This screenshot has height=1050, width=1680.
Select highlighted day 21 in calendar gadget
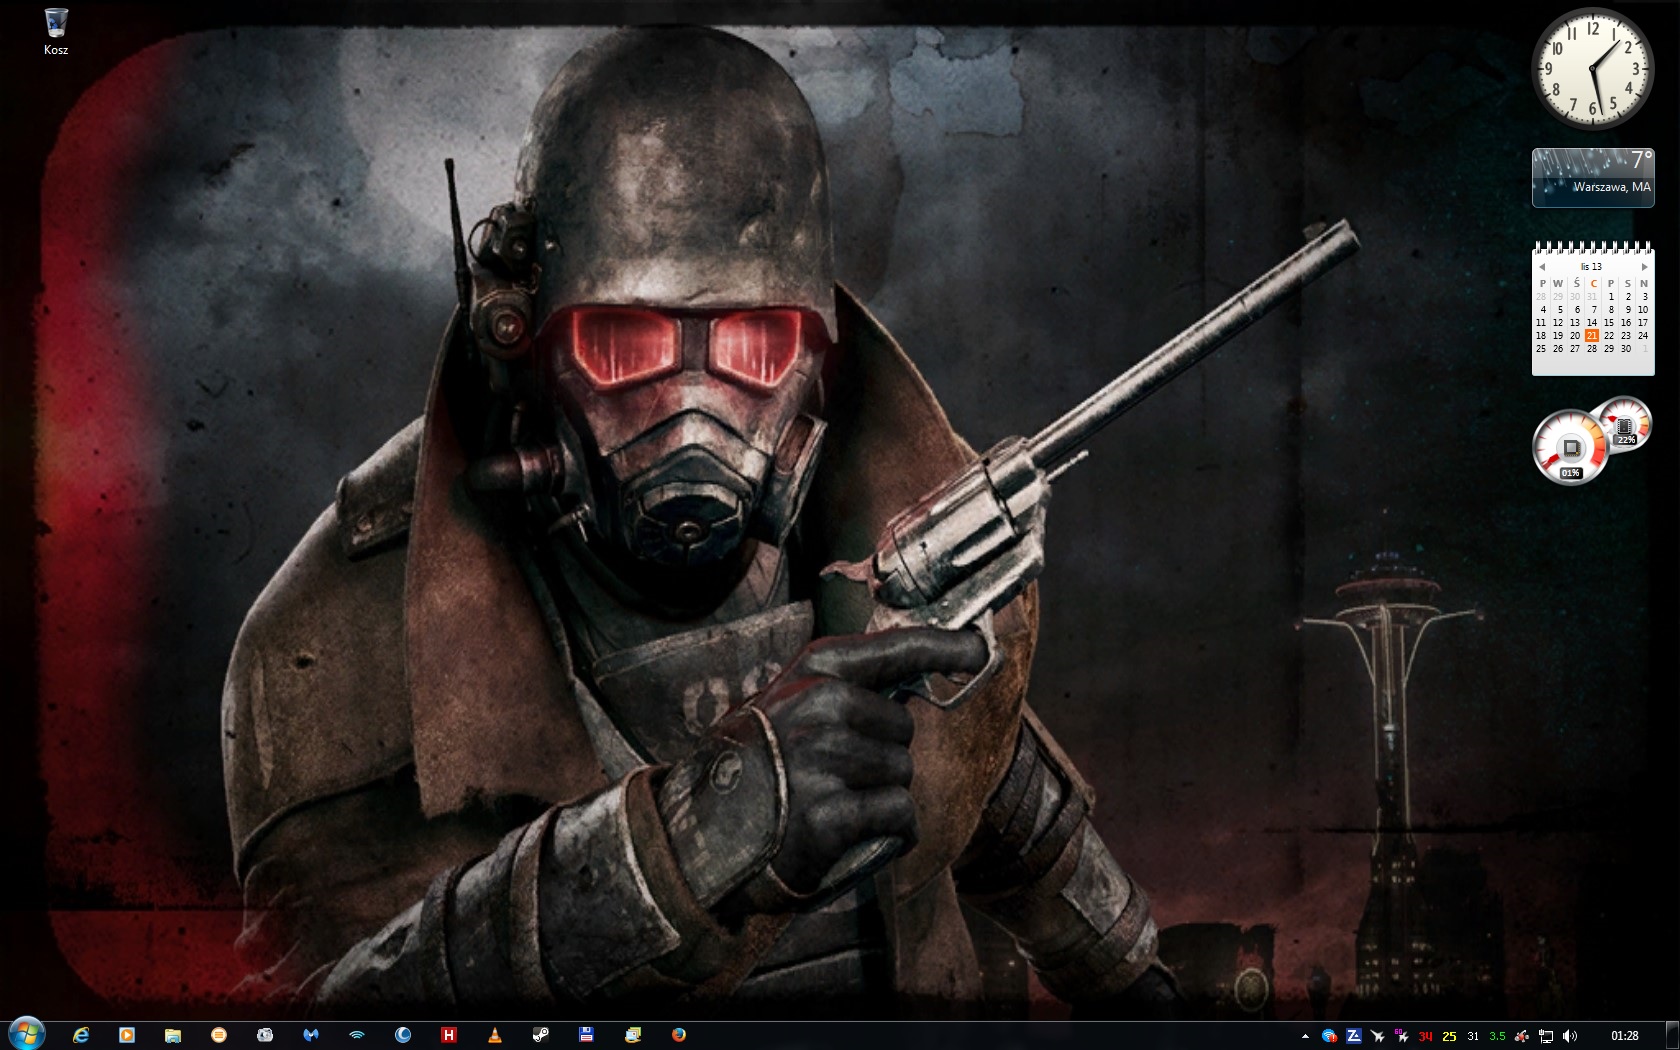1592,336
